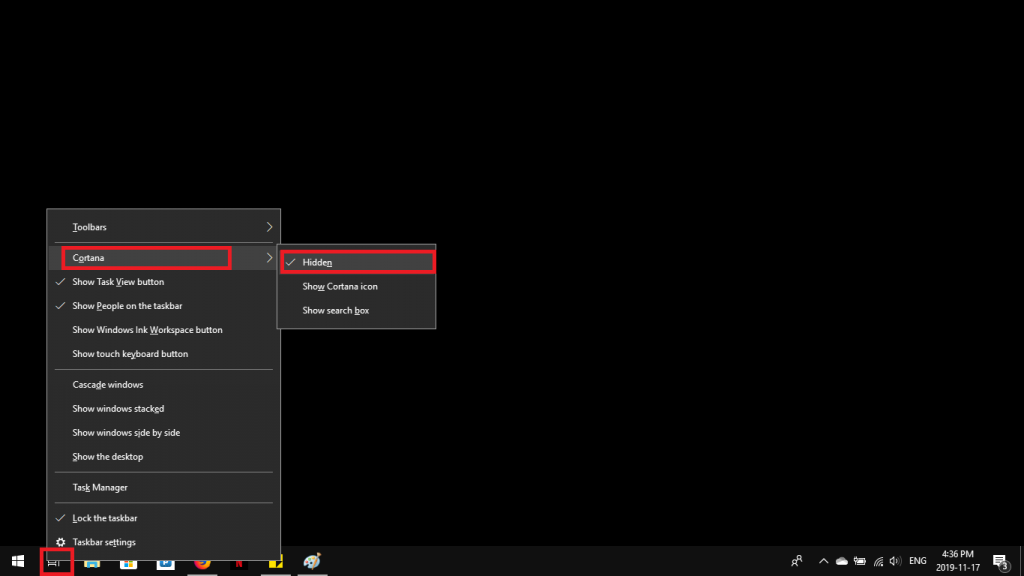1024x576 pixels.
Task: Check the battery status tray icon
Action: (x=860, y=561)
